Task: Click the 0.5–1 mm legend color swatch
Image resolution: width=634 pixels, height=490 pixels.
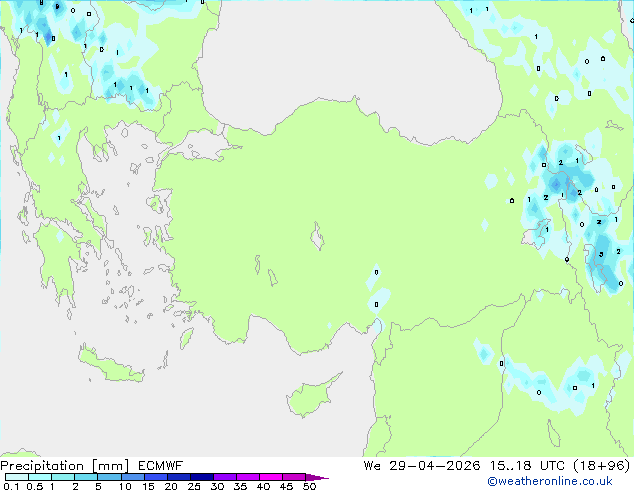Action: tap(40, 477)
